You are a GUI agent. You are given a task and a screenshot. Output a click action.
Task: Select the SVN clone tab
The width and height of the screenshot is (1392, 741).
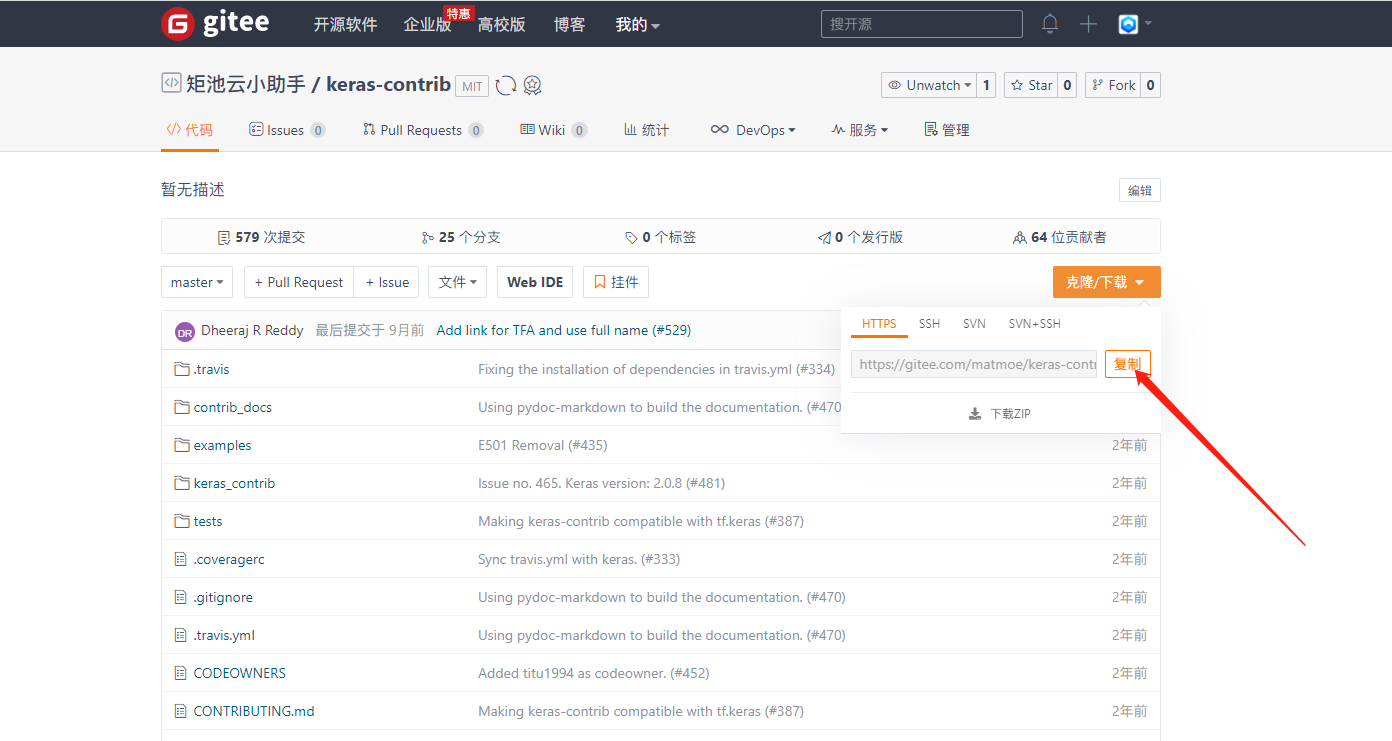(x=974, y=324)
